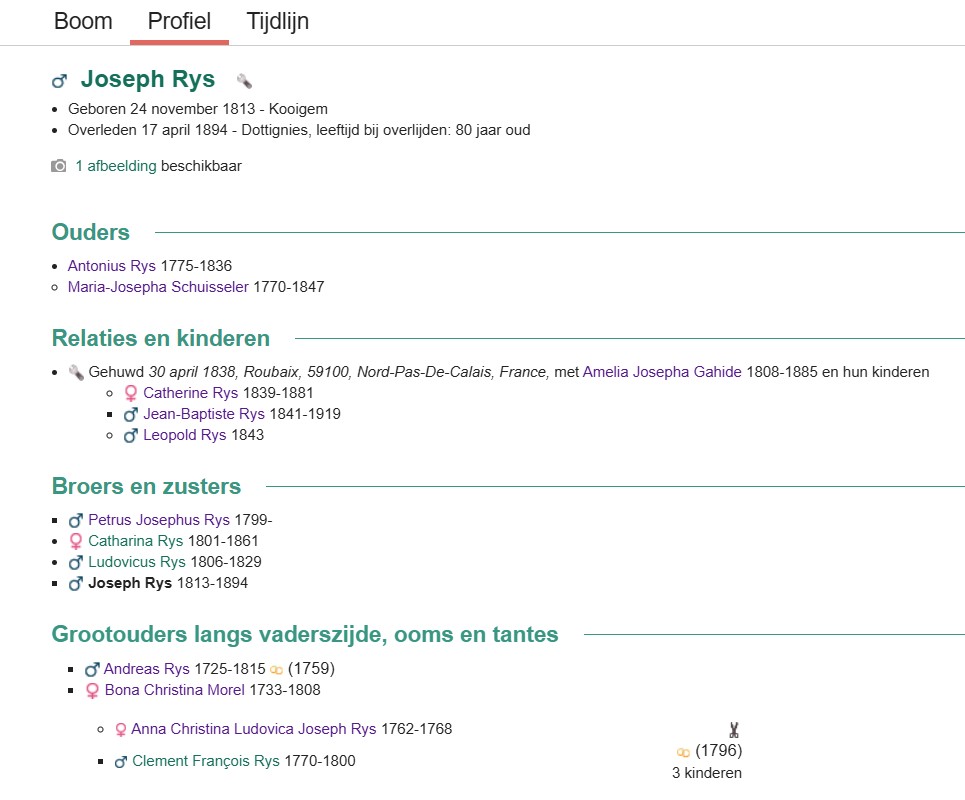Open the 1 afbeelding link
The width and height of the screenshot is (965, 800).
[x=115, y=166]
